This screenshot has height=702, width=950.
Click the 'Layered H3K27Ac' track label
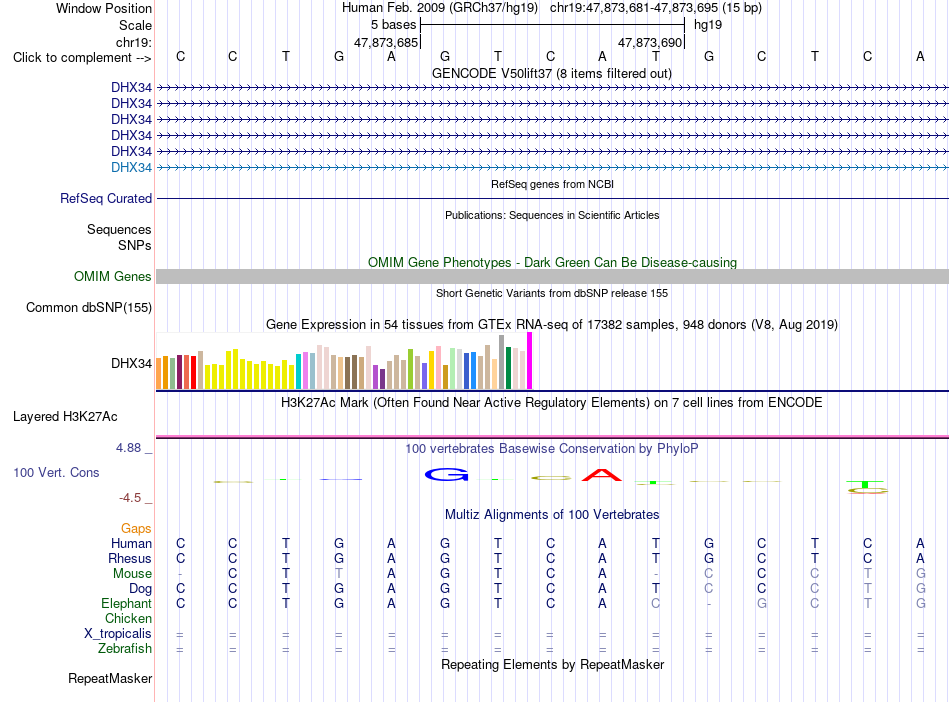[65, 417]
